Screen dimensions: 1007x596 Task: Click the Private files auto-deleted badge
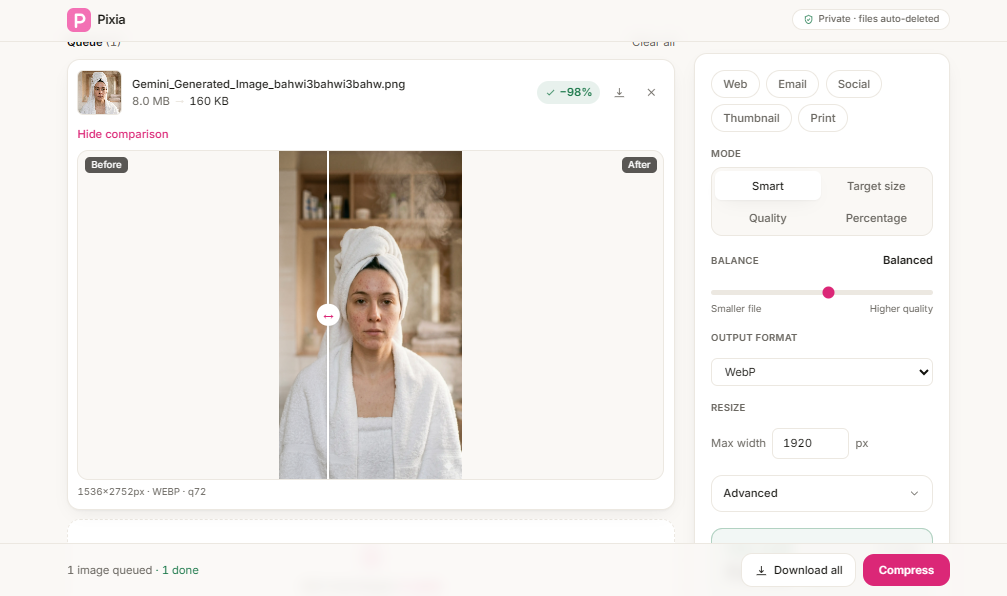point(871,19)
